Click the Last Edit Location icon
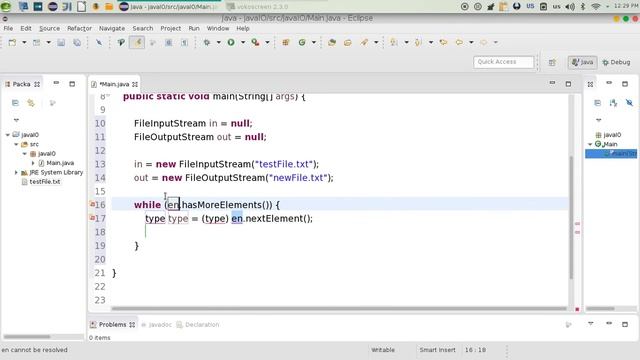640x360 pixels. click(x=443, y=42)
